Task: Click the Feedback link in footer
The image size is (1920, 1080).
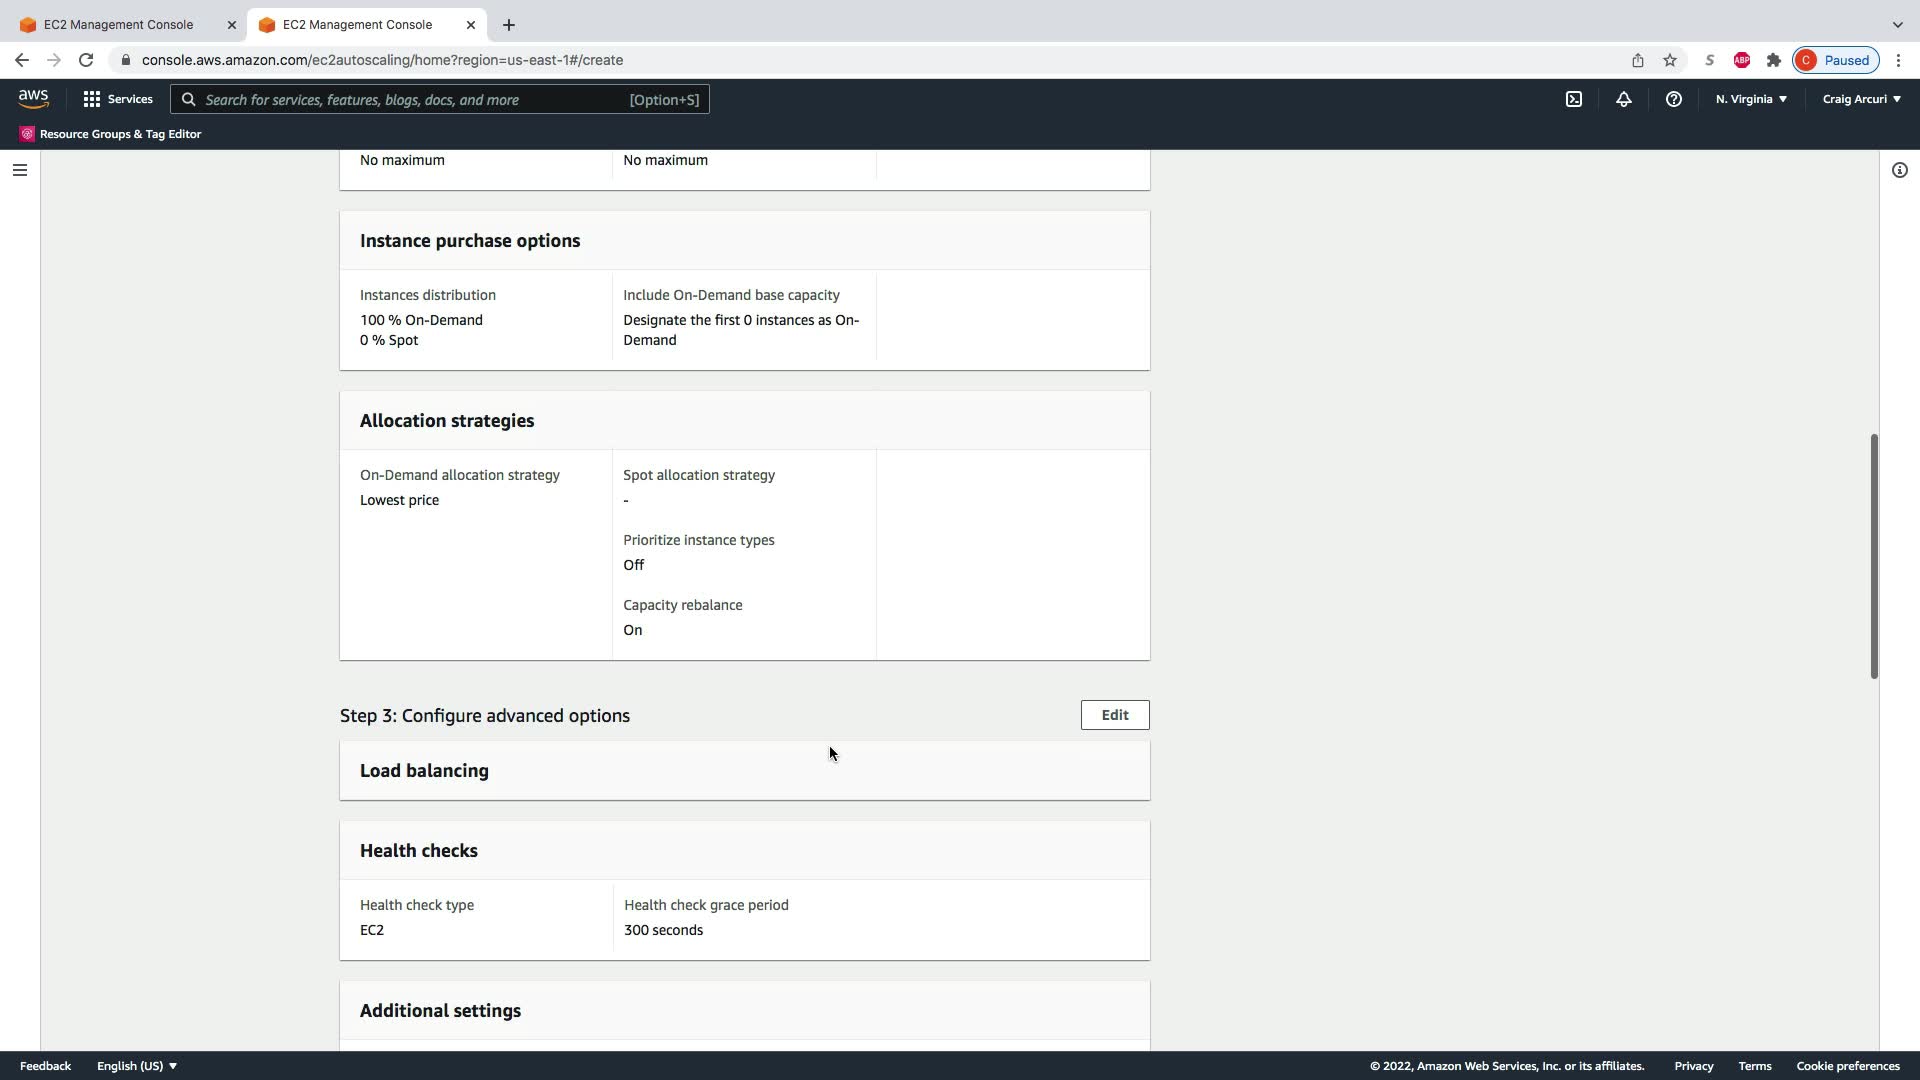Action: tap(45, 1066)
